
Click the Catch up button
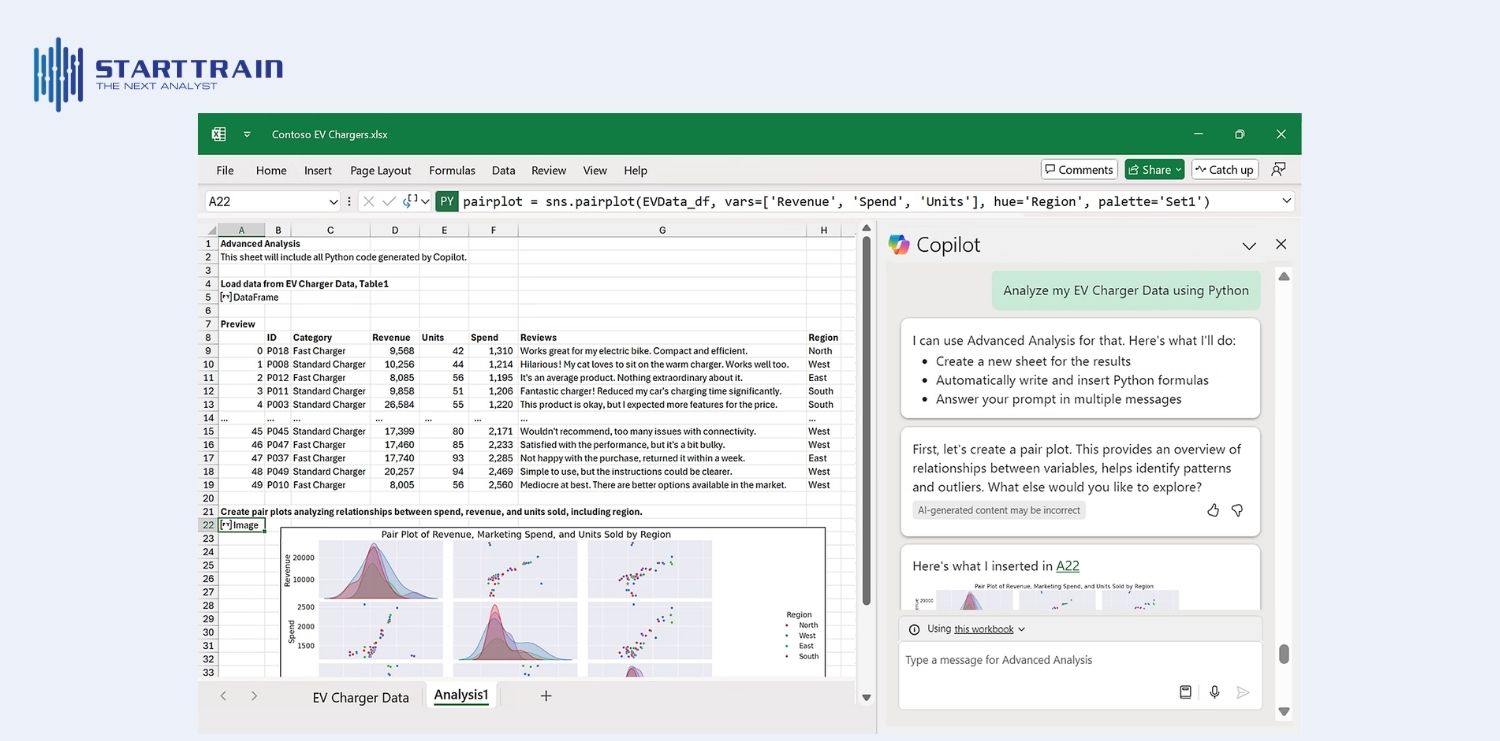point(1224,169)
